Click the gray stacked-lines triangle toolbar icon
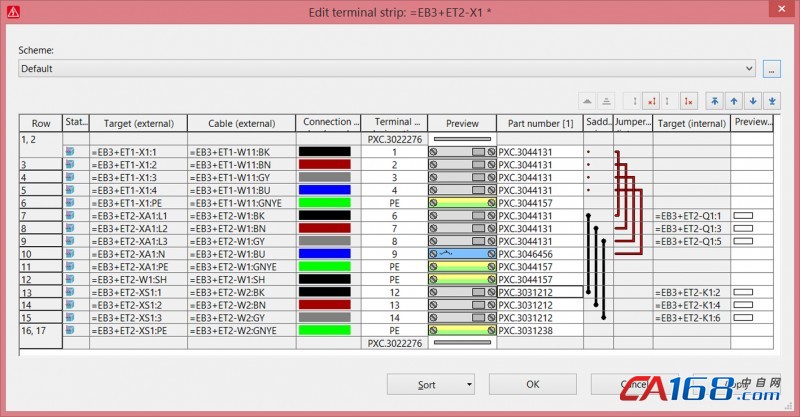Viewport: 800px width, 417px height. click(x=606, y=101)
